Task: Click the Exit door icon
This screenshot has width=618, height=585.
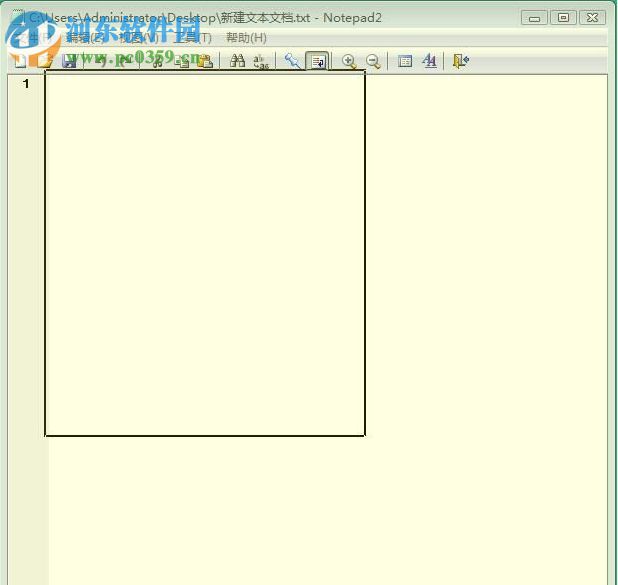Action: [x=461, y=61]
